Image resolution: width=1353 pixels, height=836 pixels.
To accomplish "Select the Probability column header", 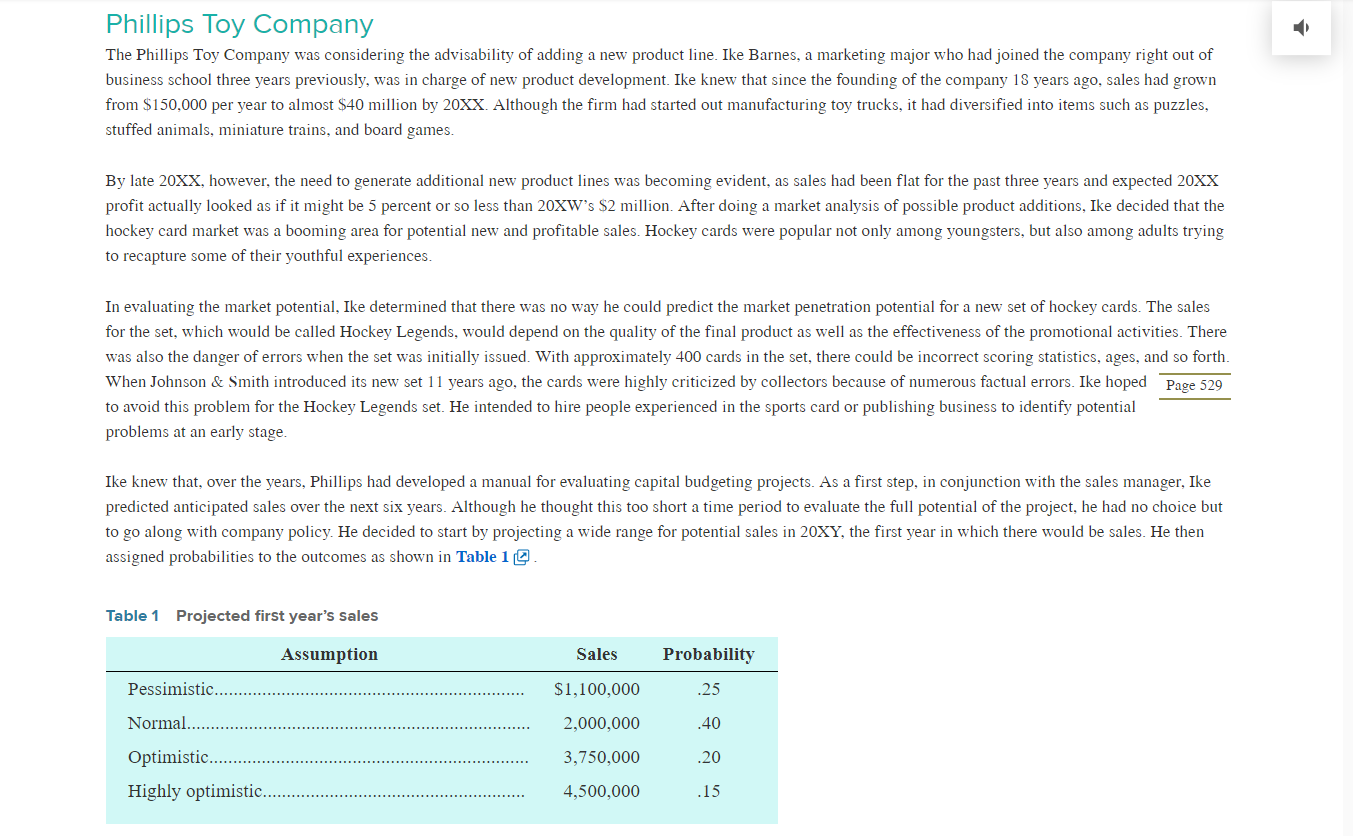I will 708,654.
